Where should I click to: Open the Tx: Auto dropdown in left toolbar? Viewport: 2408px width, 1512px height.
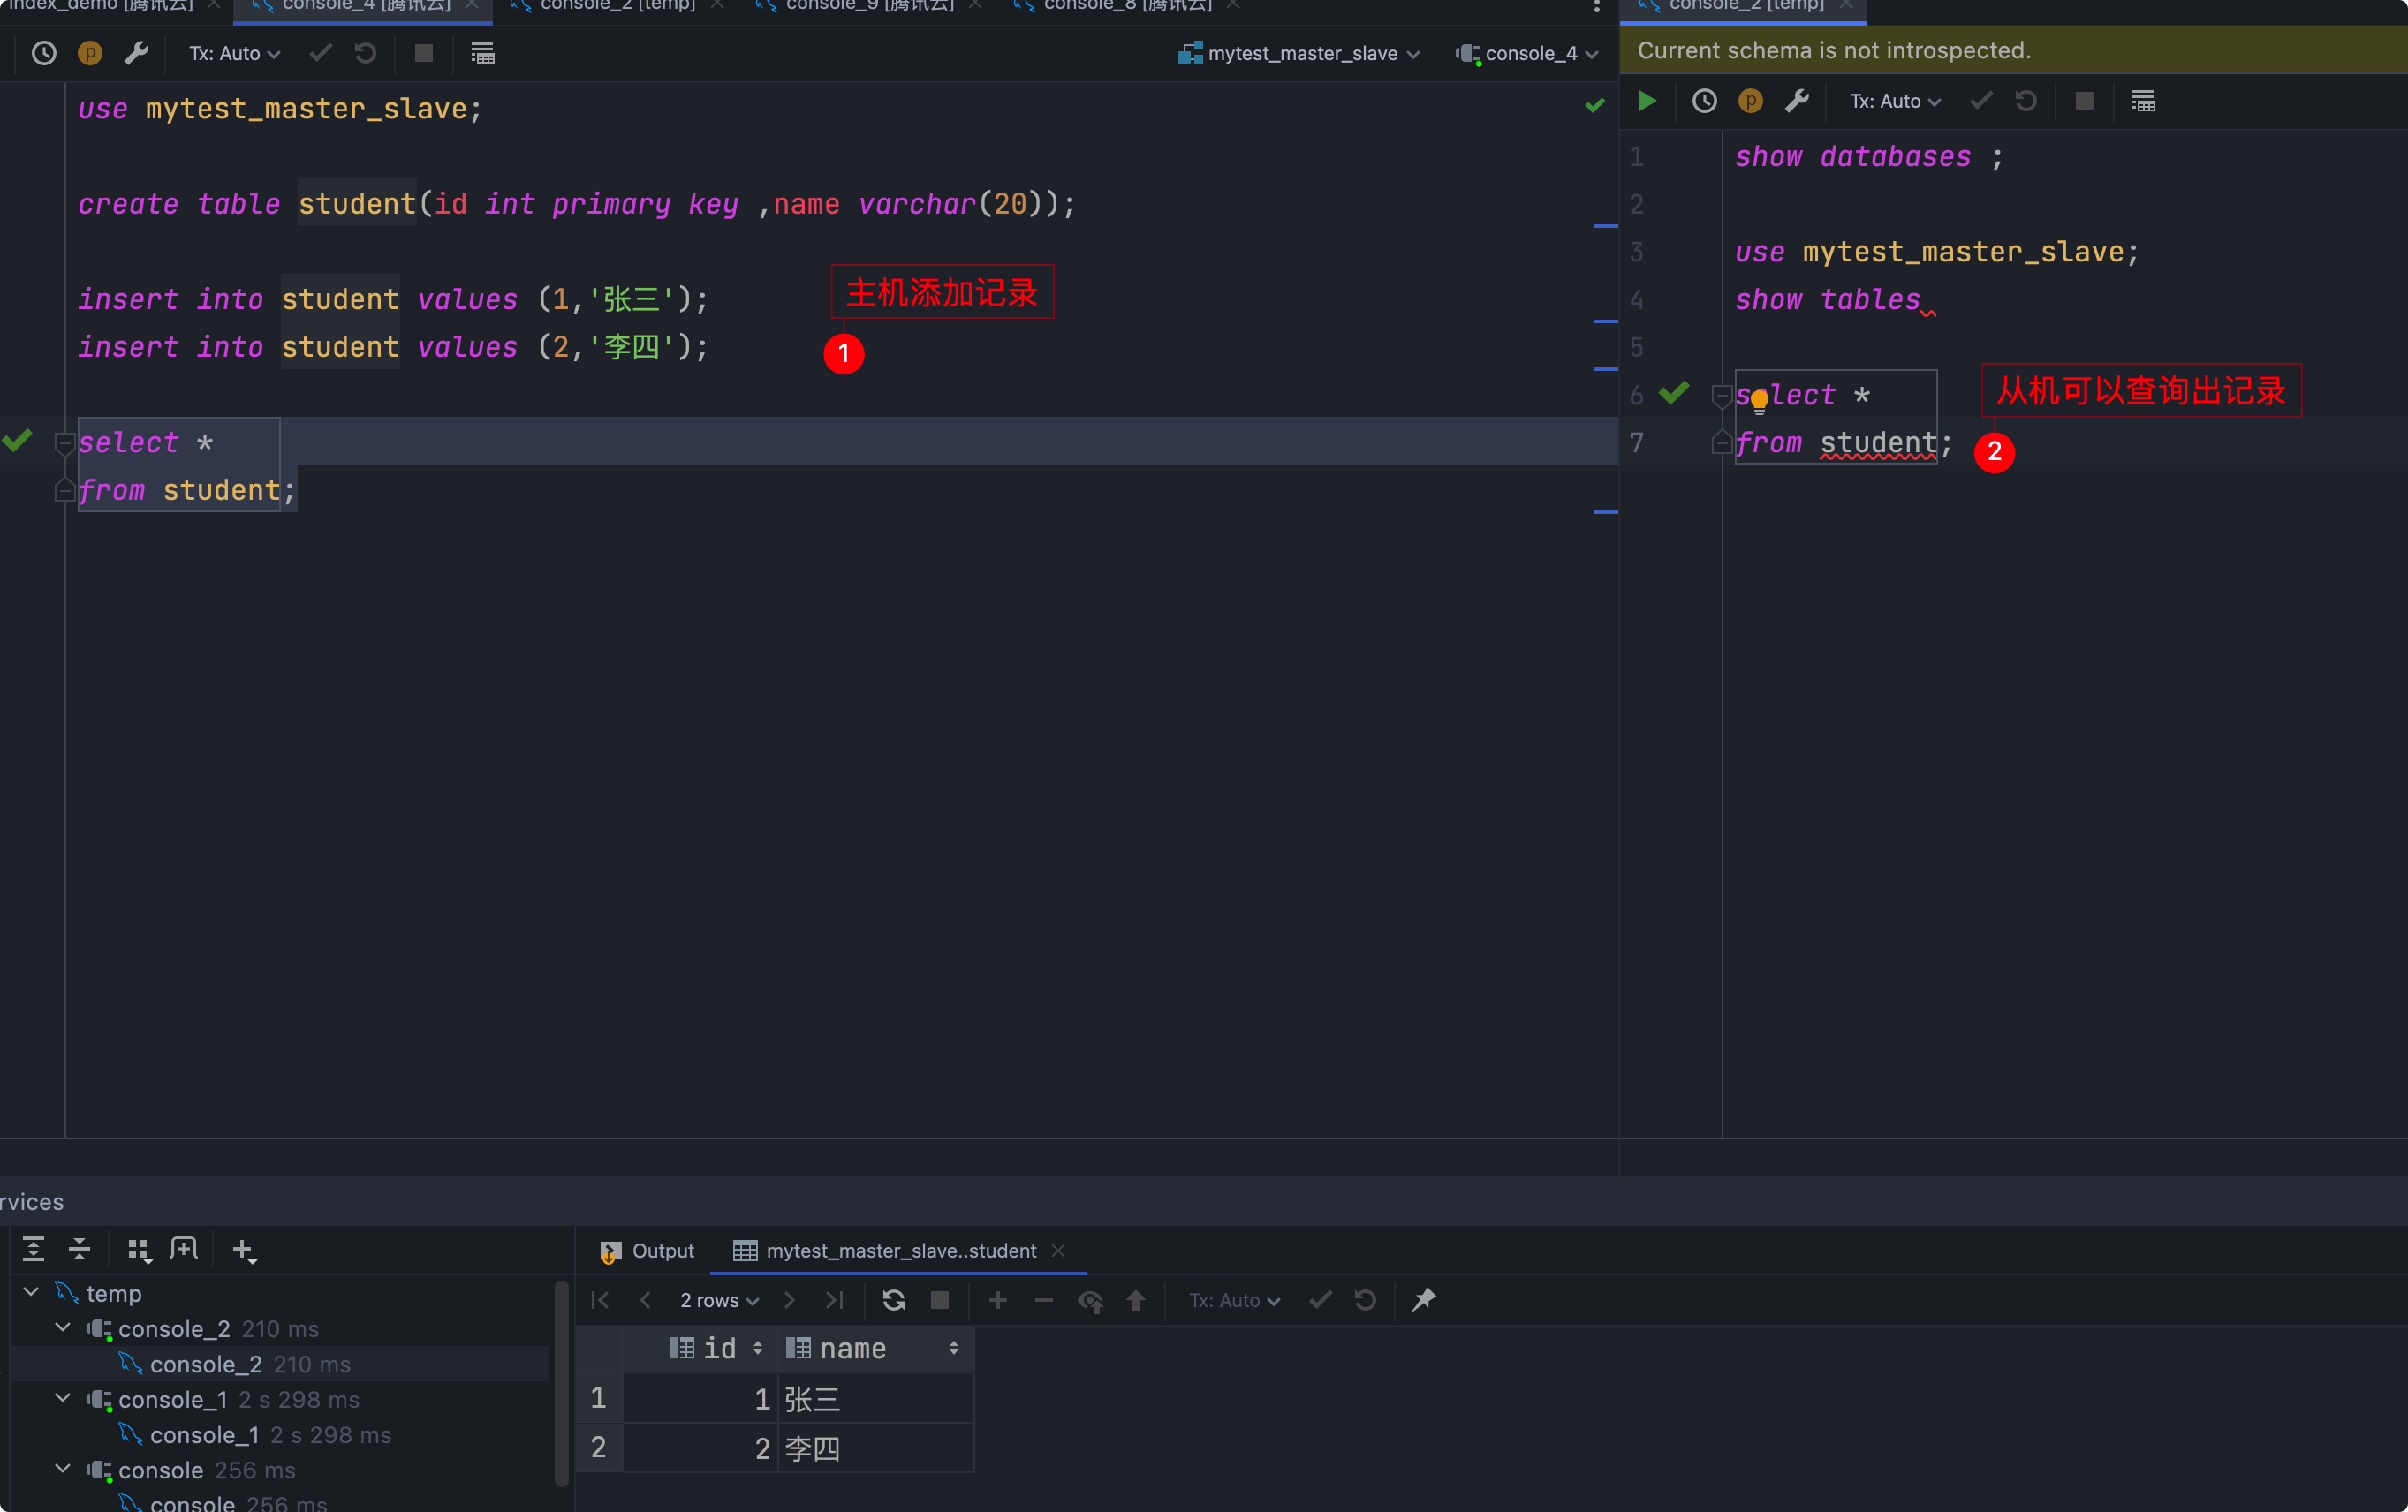[235, 53]
